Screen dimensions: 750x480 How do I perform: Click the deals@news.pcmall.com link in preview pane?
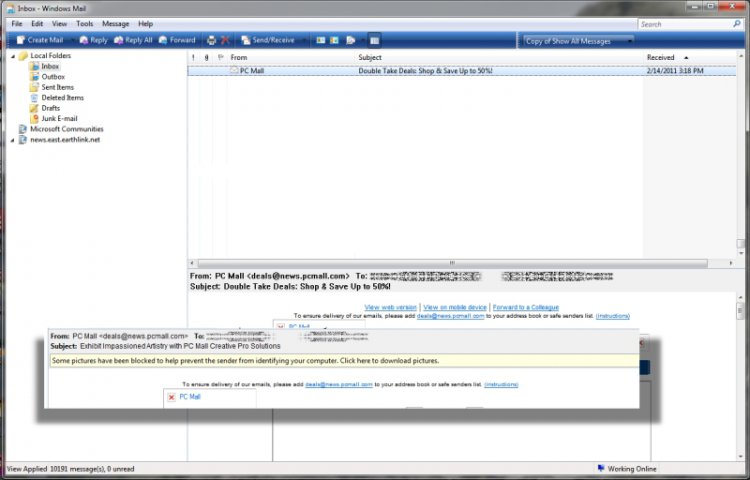point(451,316)
